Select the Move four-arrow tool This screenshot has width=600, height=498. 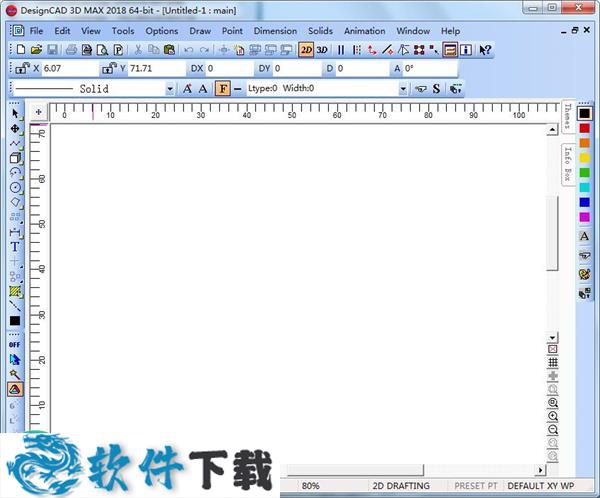15,129
